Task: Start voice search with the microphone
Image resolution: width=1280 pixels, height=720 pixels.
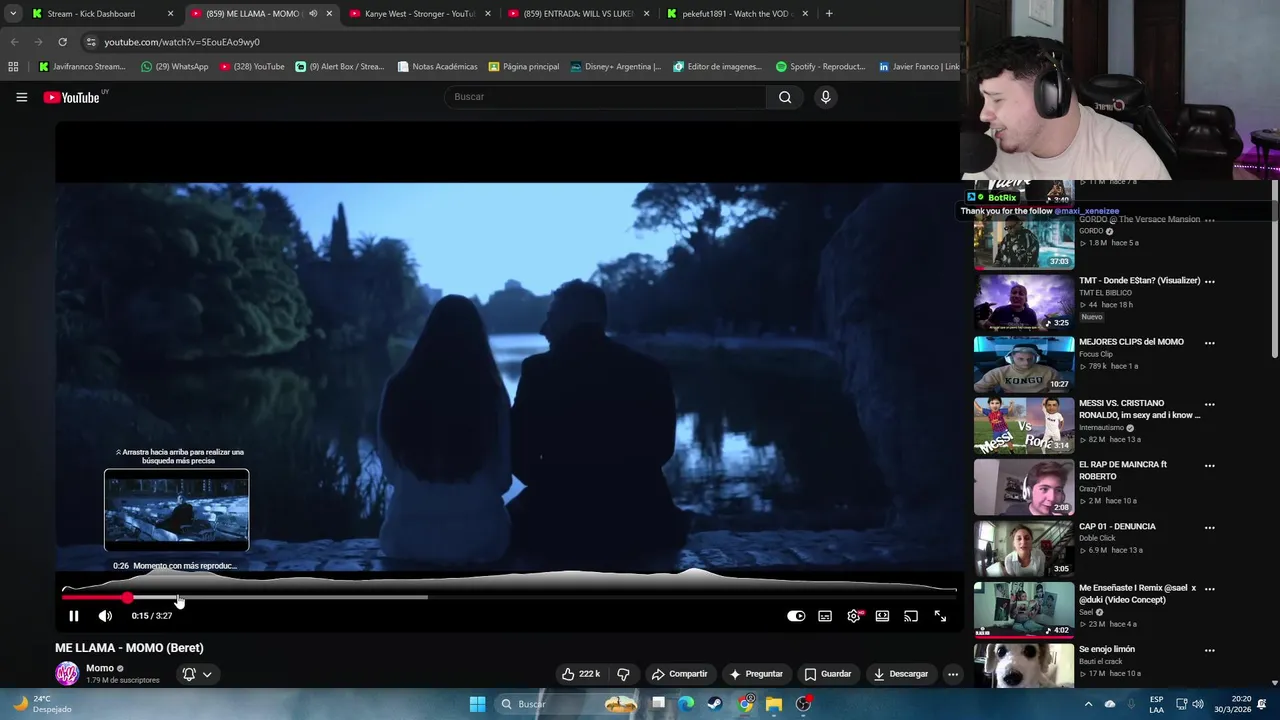Action: coord(825,97)
